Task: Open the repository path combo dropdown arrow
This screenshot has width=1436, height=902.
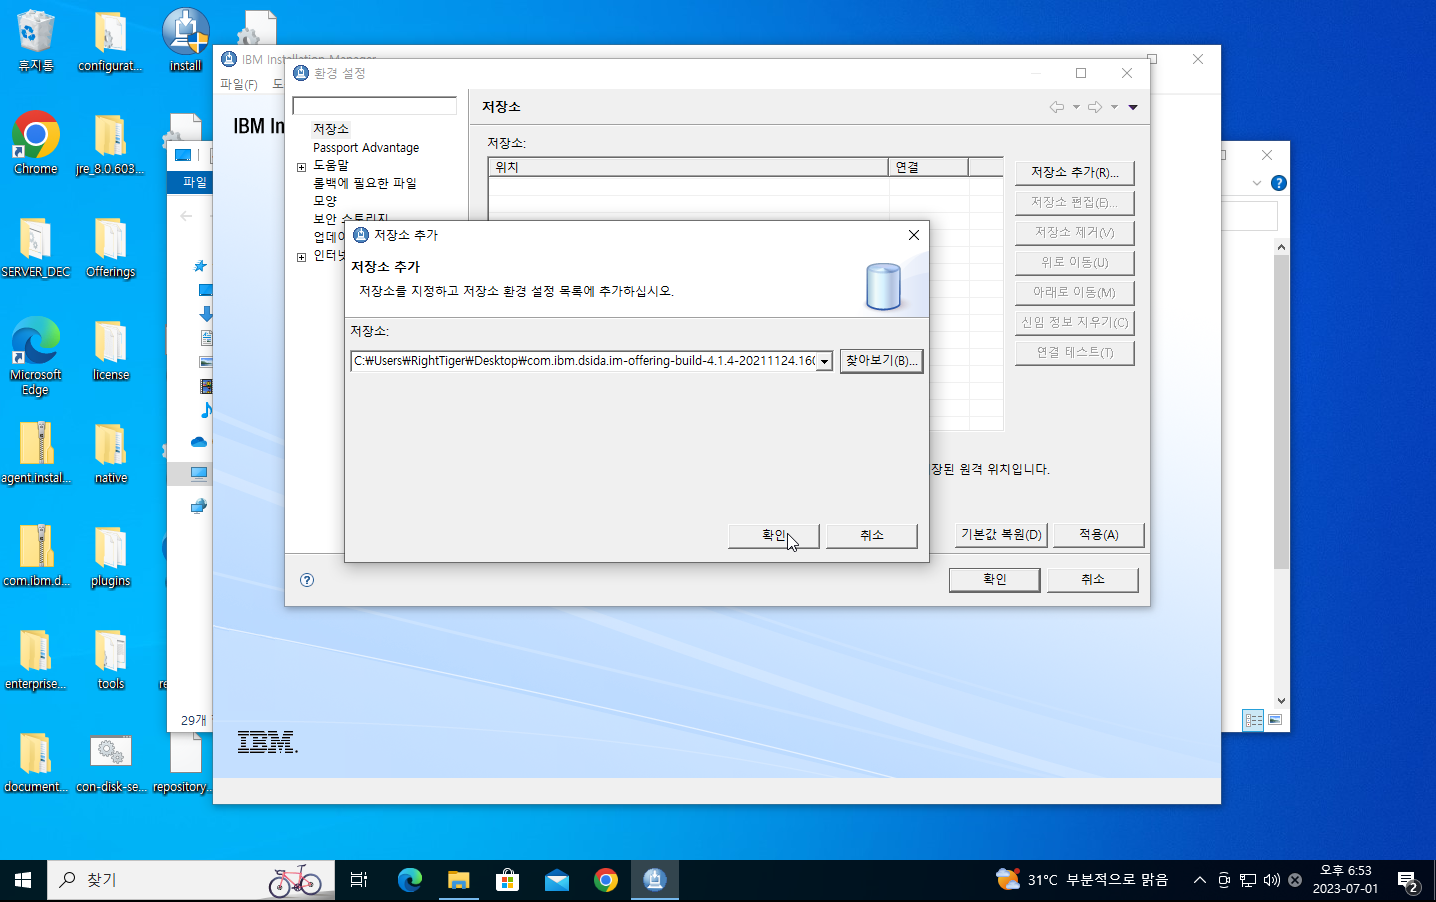Action: [824, 362]
